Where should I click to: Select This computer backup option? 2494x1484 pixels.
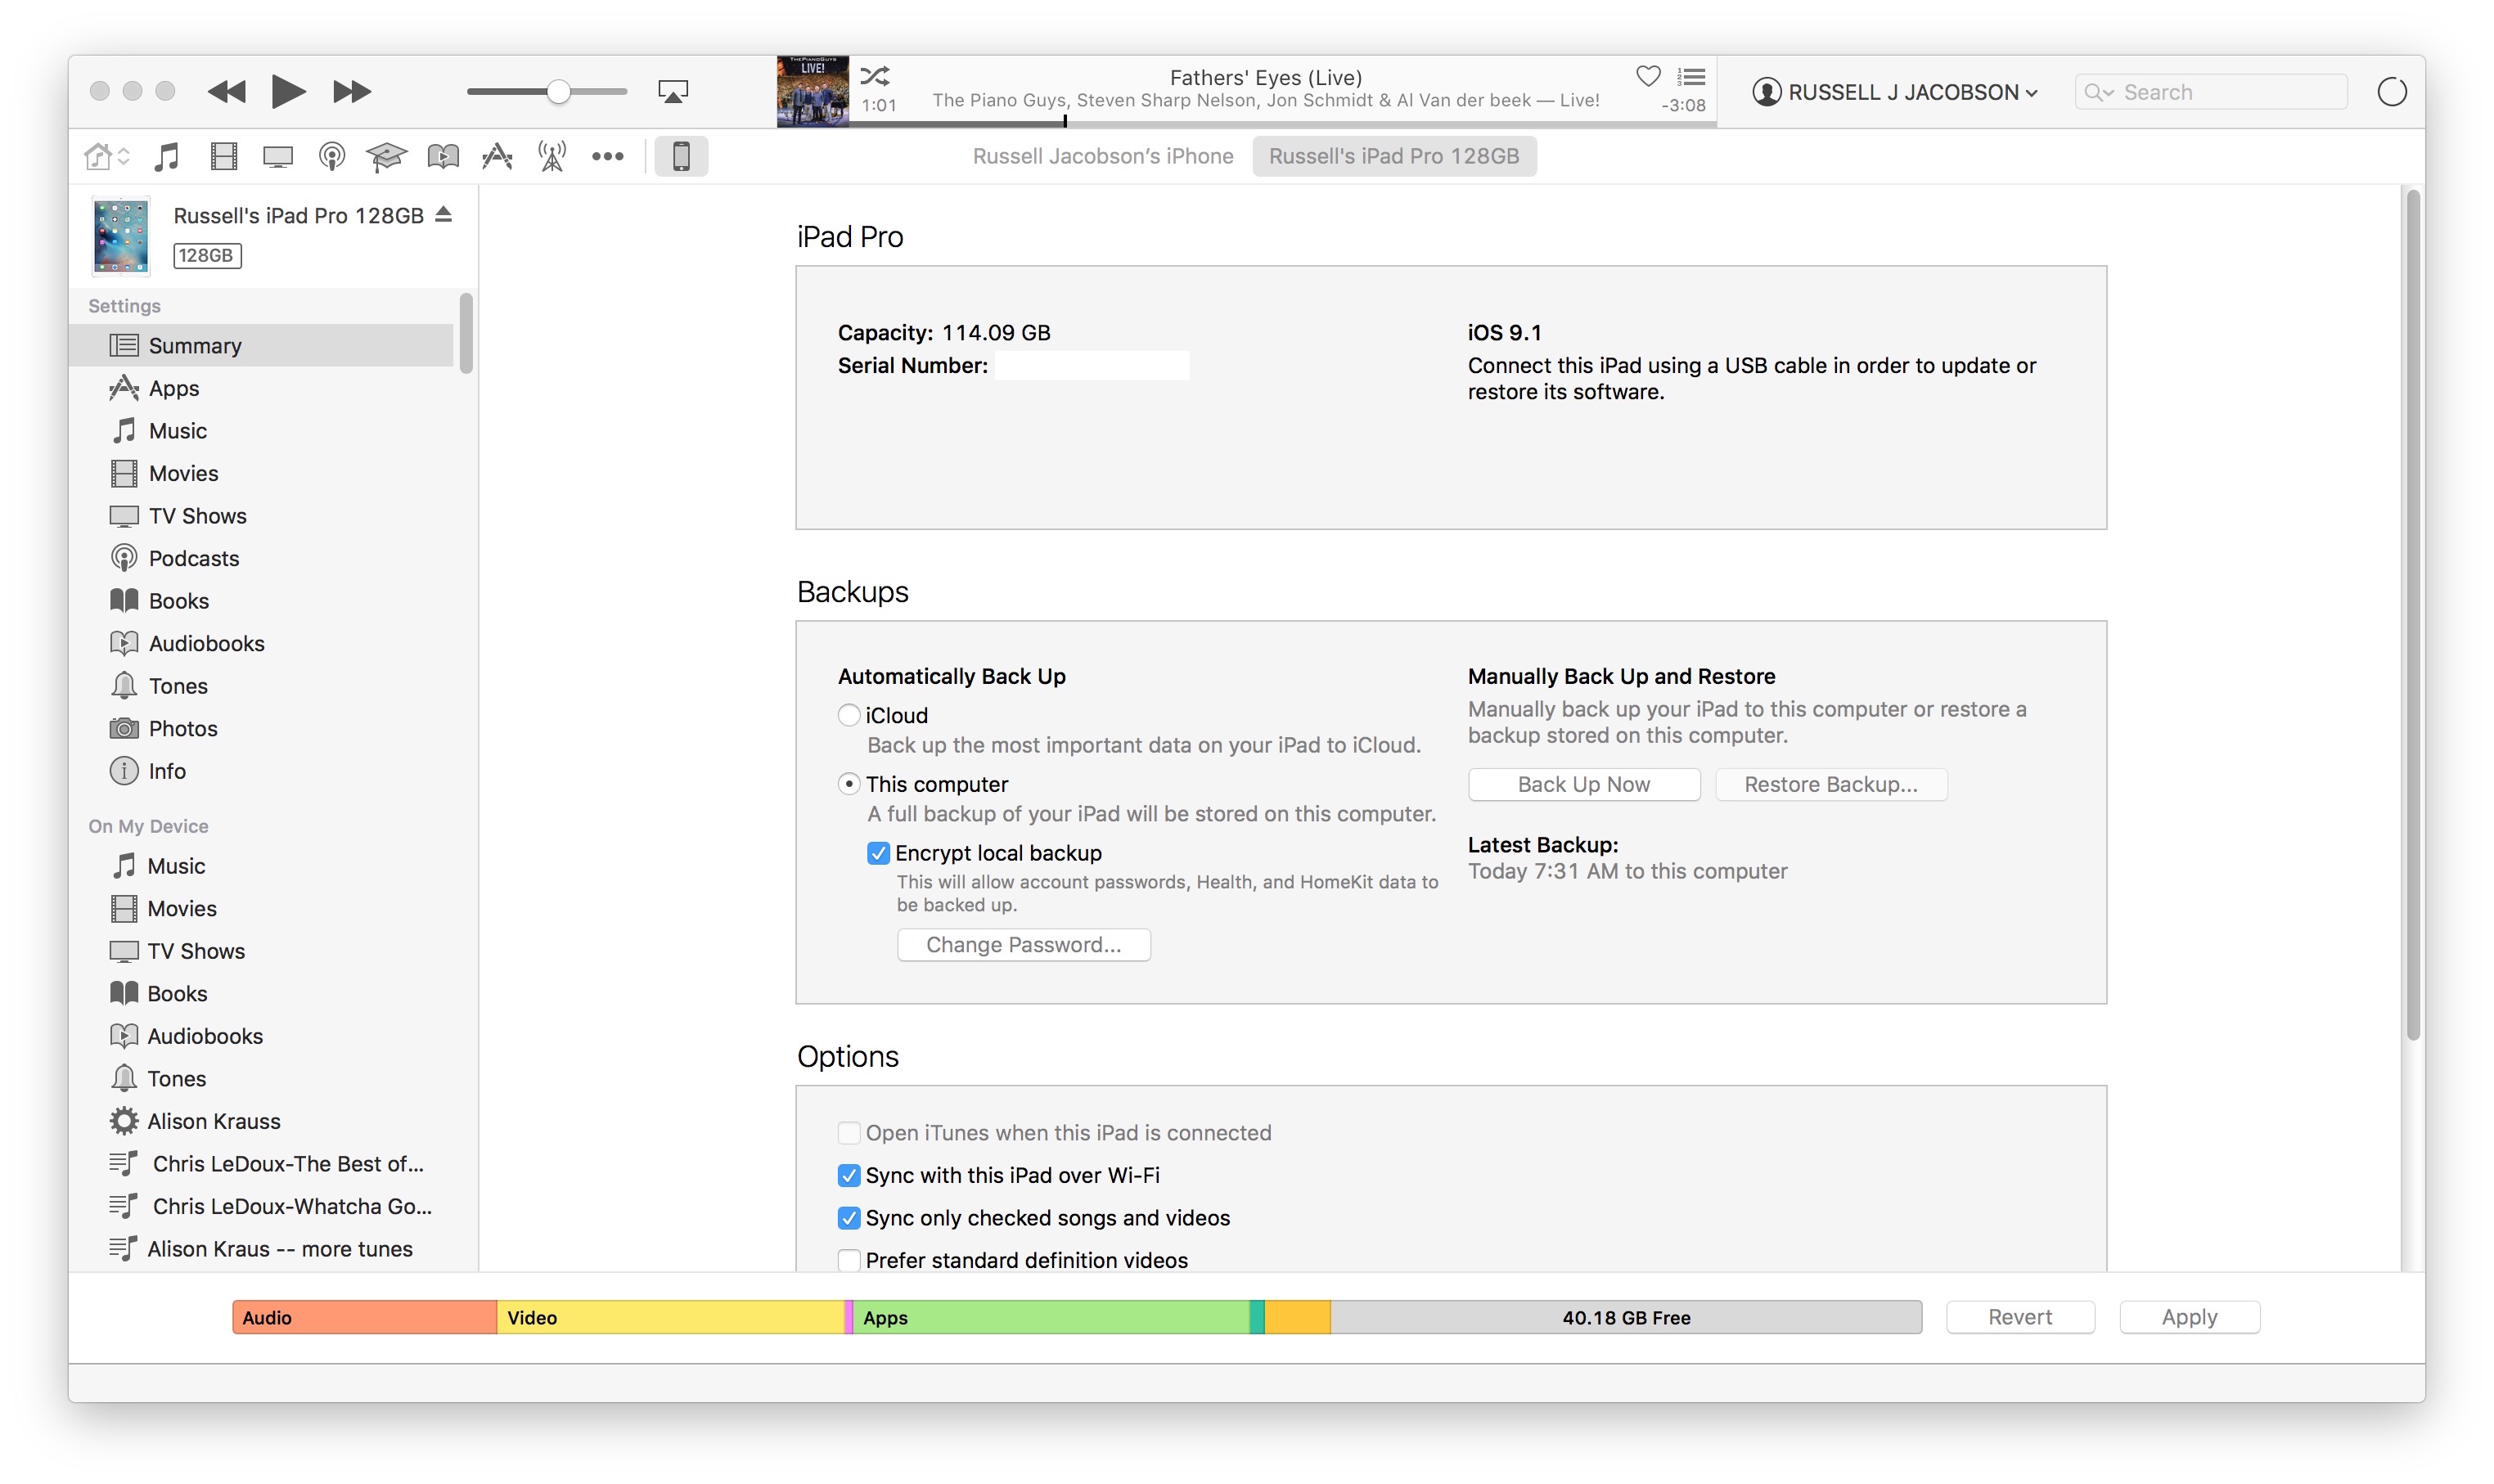click(x=849, y=784)
